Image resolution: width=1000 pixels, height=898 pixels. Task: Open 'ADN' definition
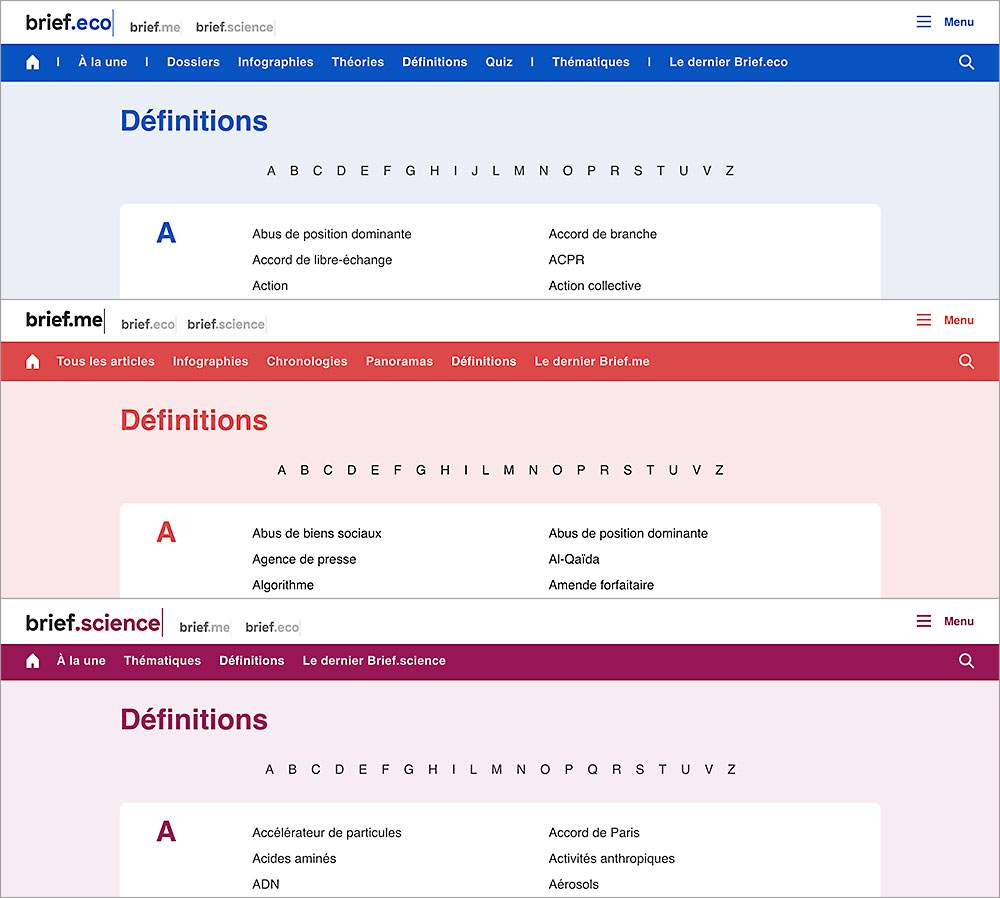point(266,885)
